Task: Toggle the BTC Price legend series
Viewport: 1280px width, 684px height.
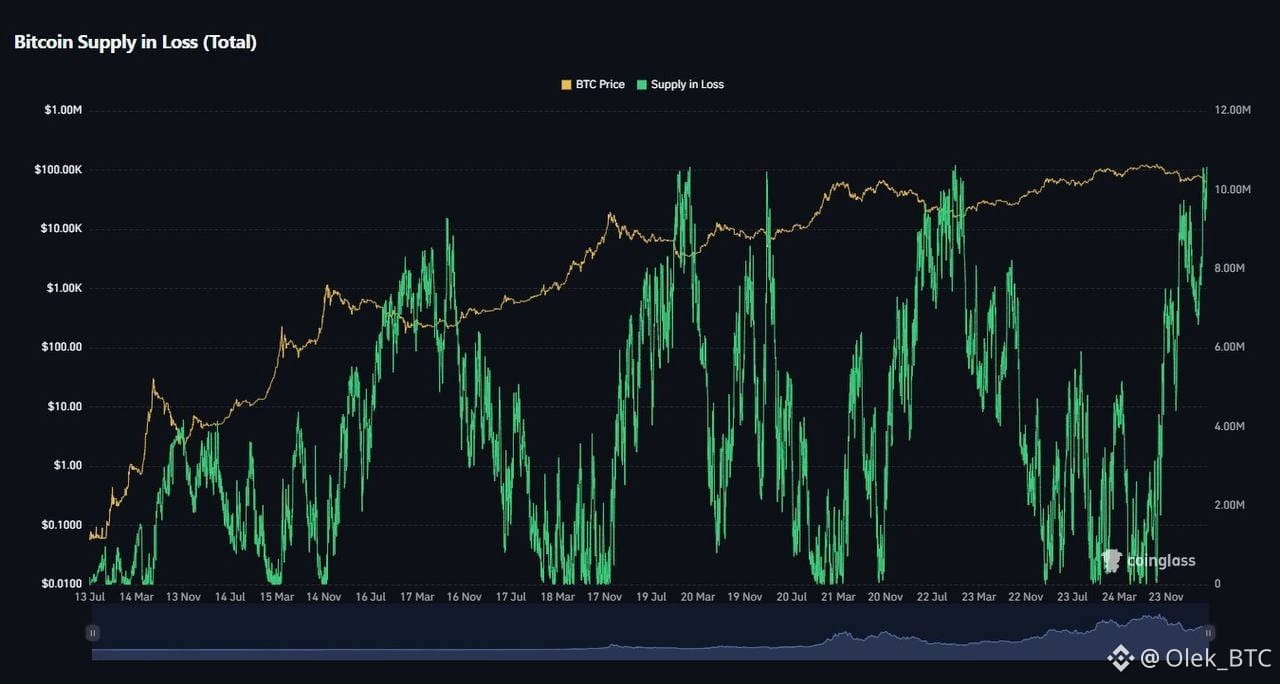Action: tap(593, 85)
